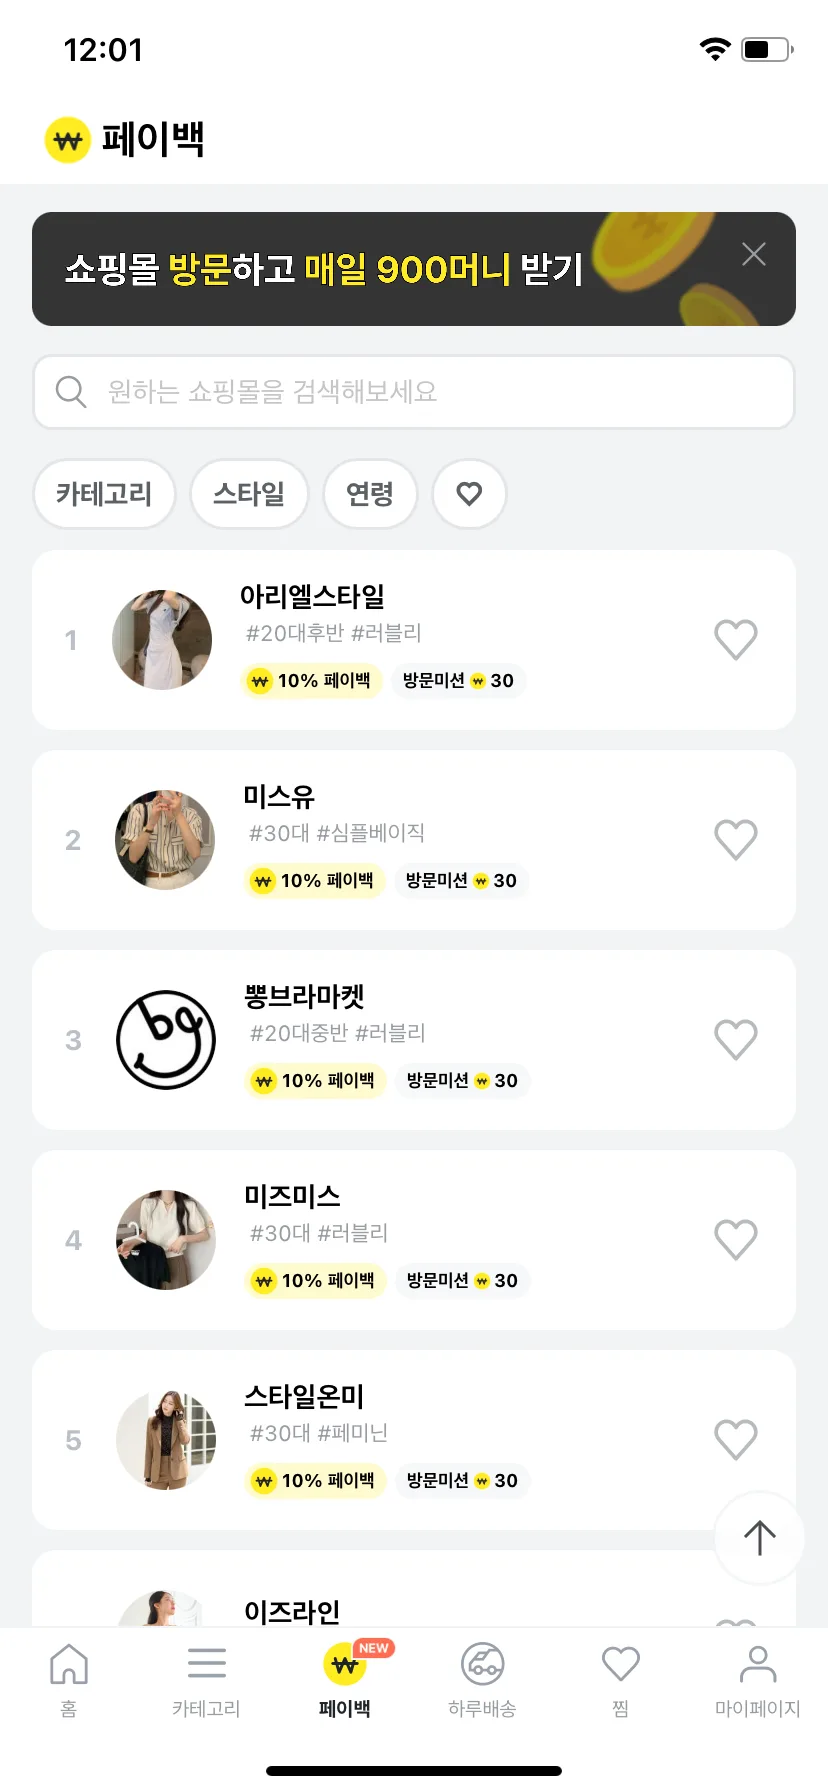Image resolution: width=828 pixels, height=1792 pixels.
Task: Toggle favorite heart for 아리엘스타일
Action: 735,640
